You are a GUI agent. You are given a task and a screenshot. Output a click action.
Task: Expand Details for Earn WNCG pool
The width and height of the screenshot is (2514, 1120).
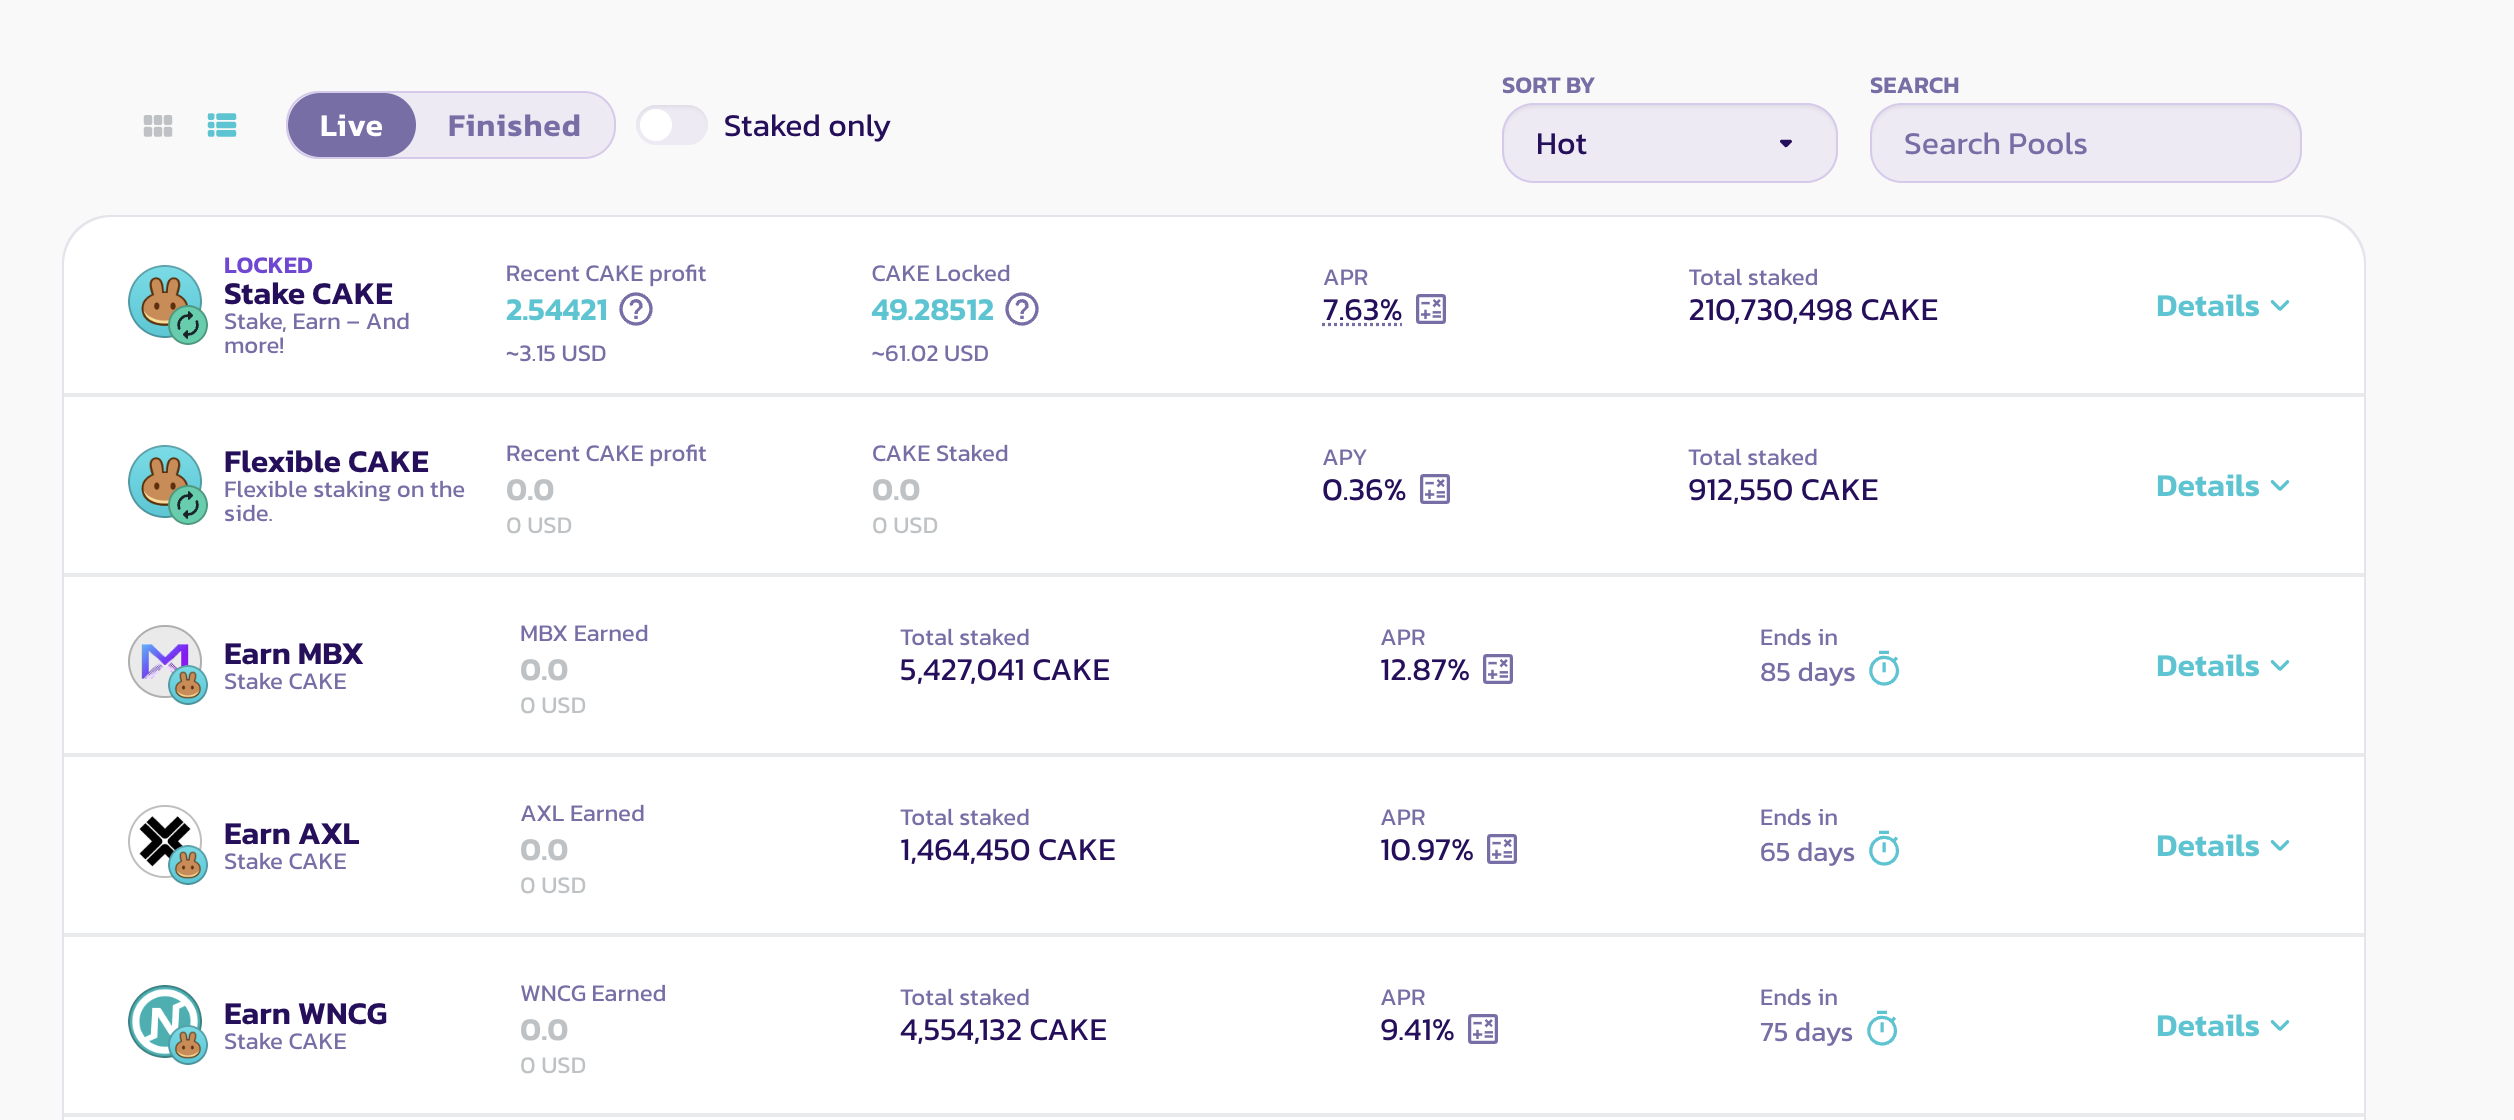(x=2222, y=1026)
